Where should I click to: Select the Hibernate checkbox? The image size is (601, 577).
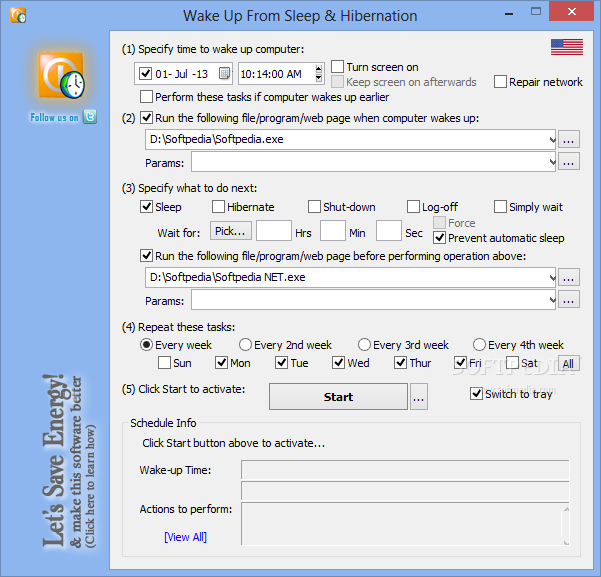click(x=218, y=207)
